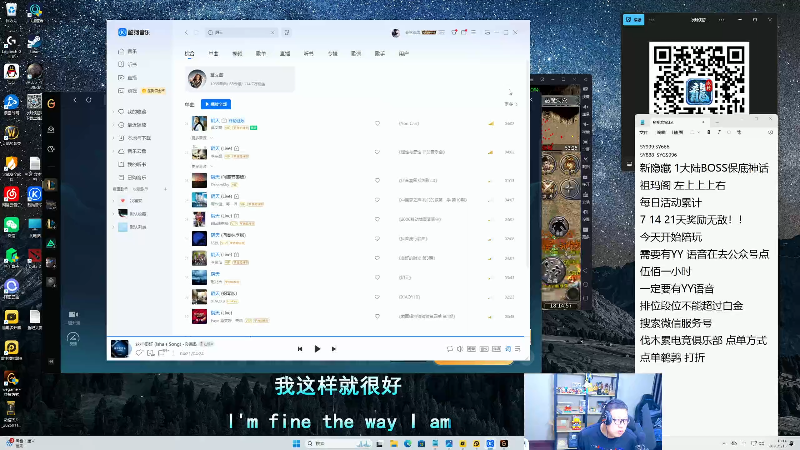Open Recycle Bin desktop icon

pos(11,11)
